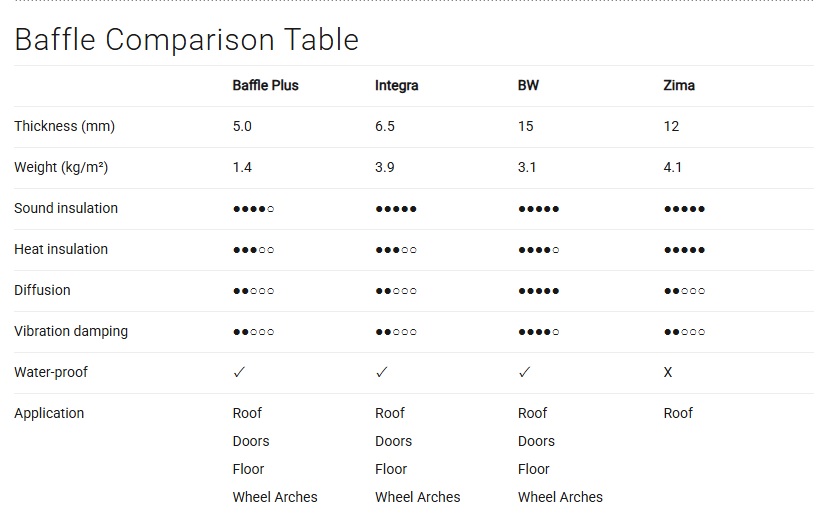Click the BW water-proof checkmark
The height and width of the screenshot is (514, 827).
click(x=525, y=372)
